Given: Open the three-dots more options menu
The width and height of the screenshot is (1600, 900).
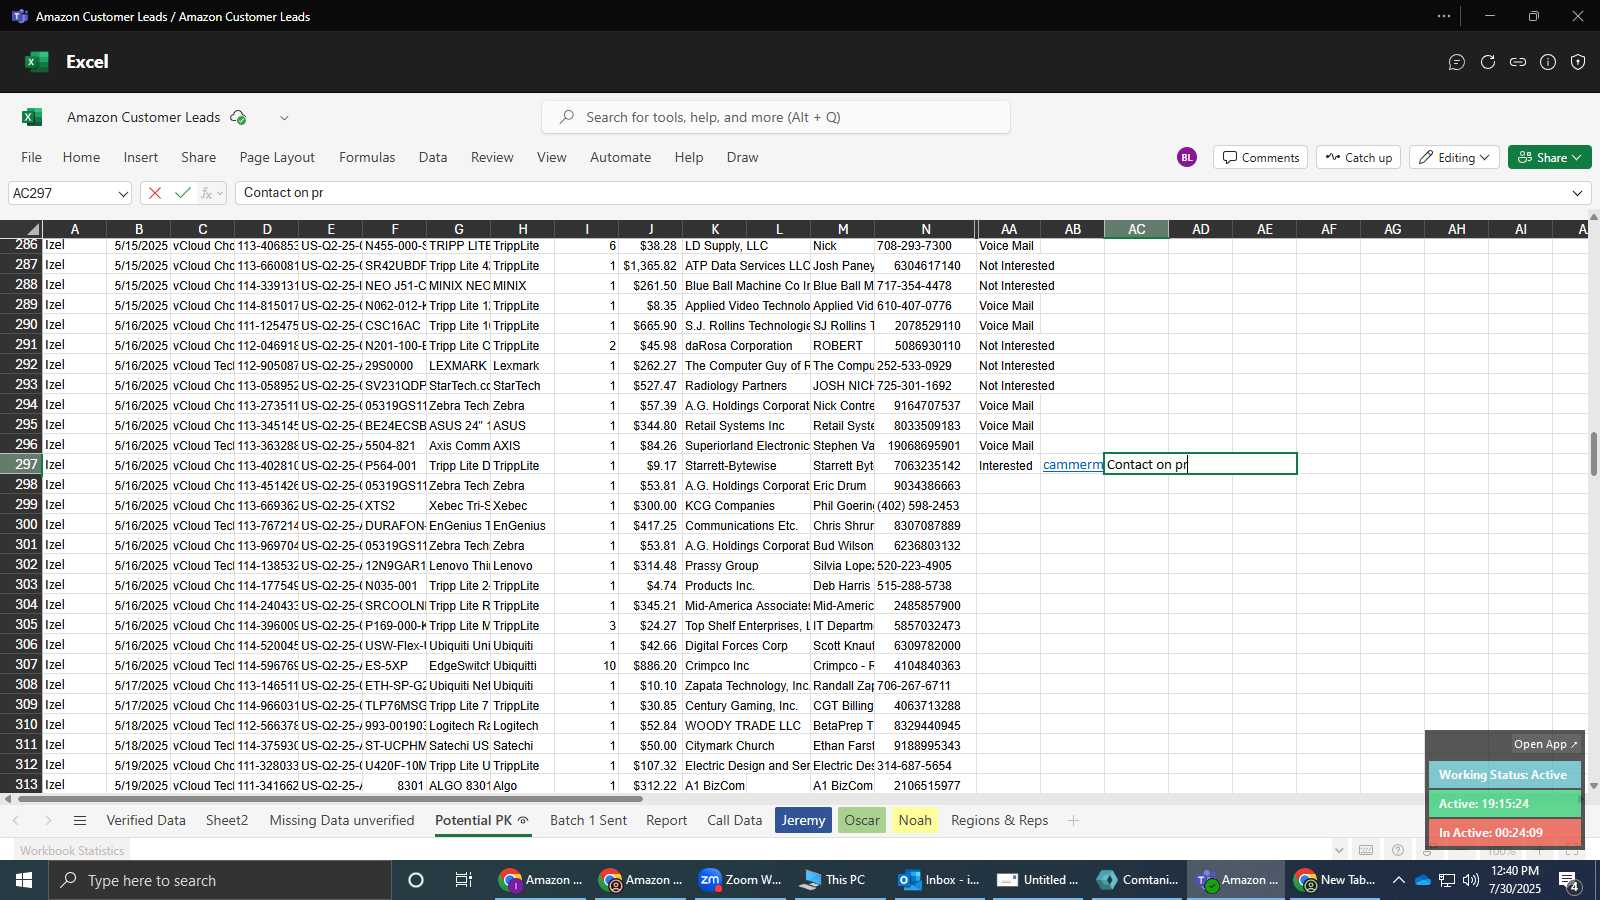Looking at the screenshot, I should coord(1444,16).
